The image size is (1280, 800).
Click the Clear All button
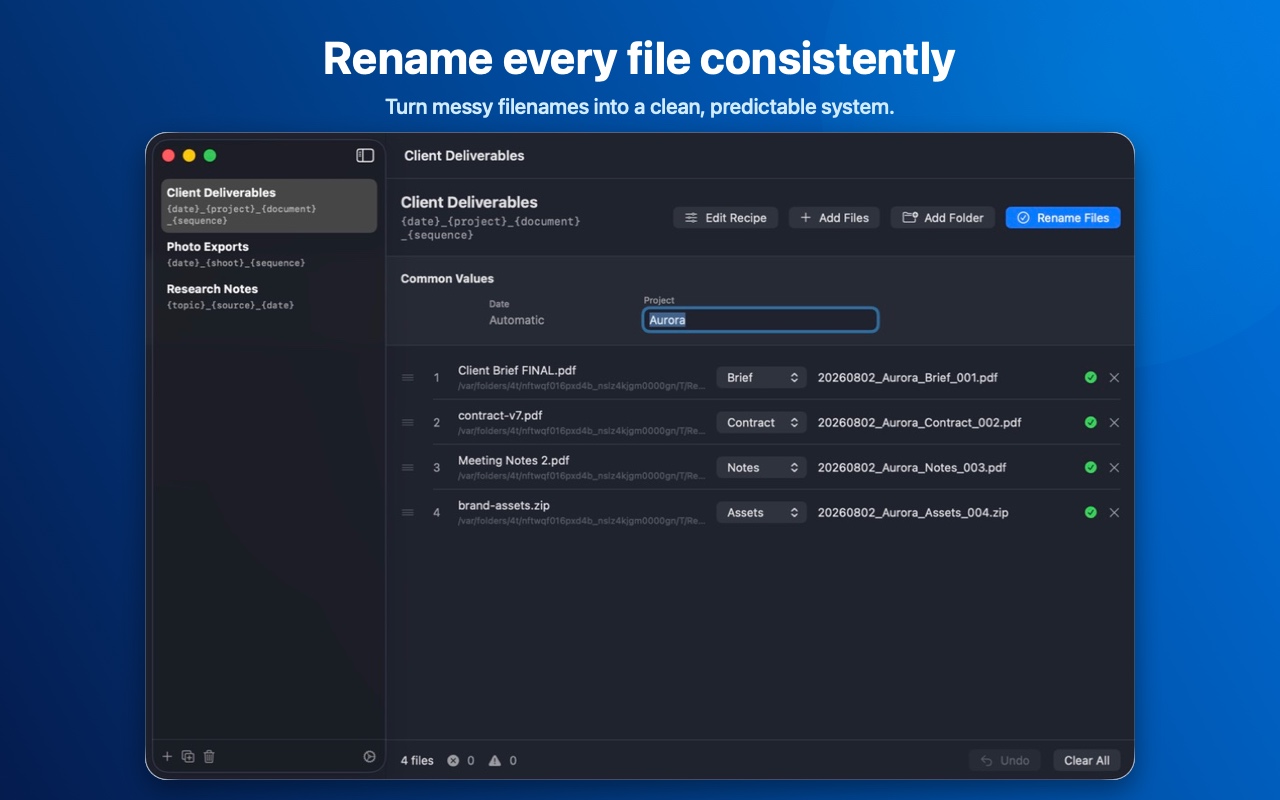point(1087,760)
